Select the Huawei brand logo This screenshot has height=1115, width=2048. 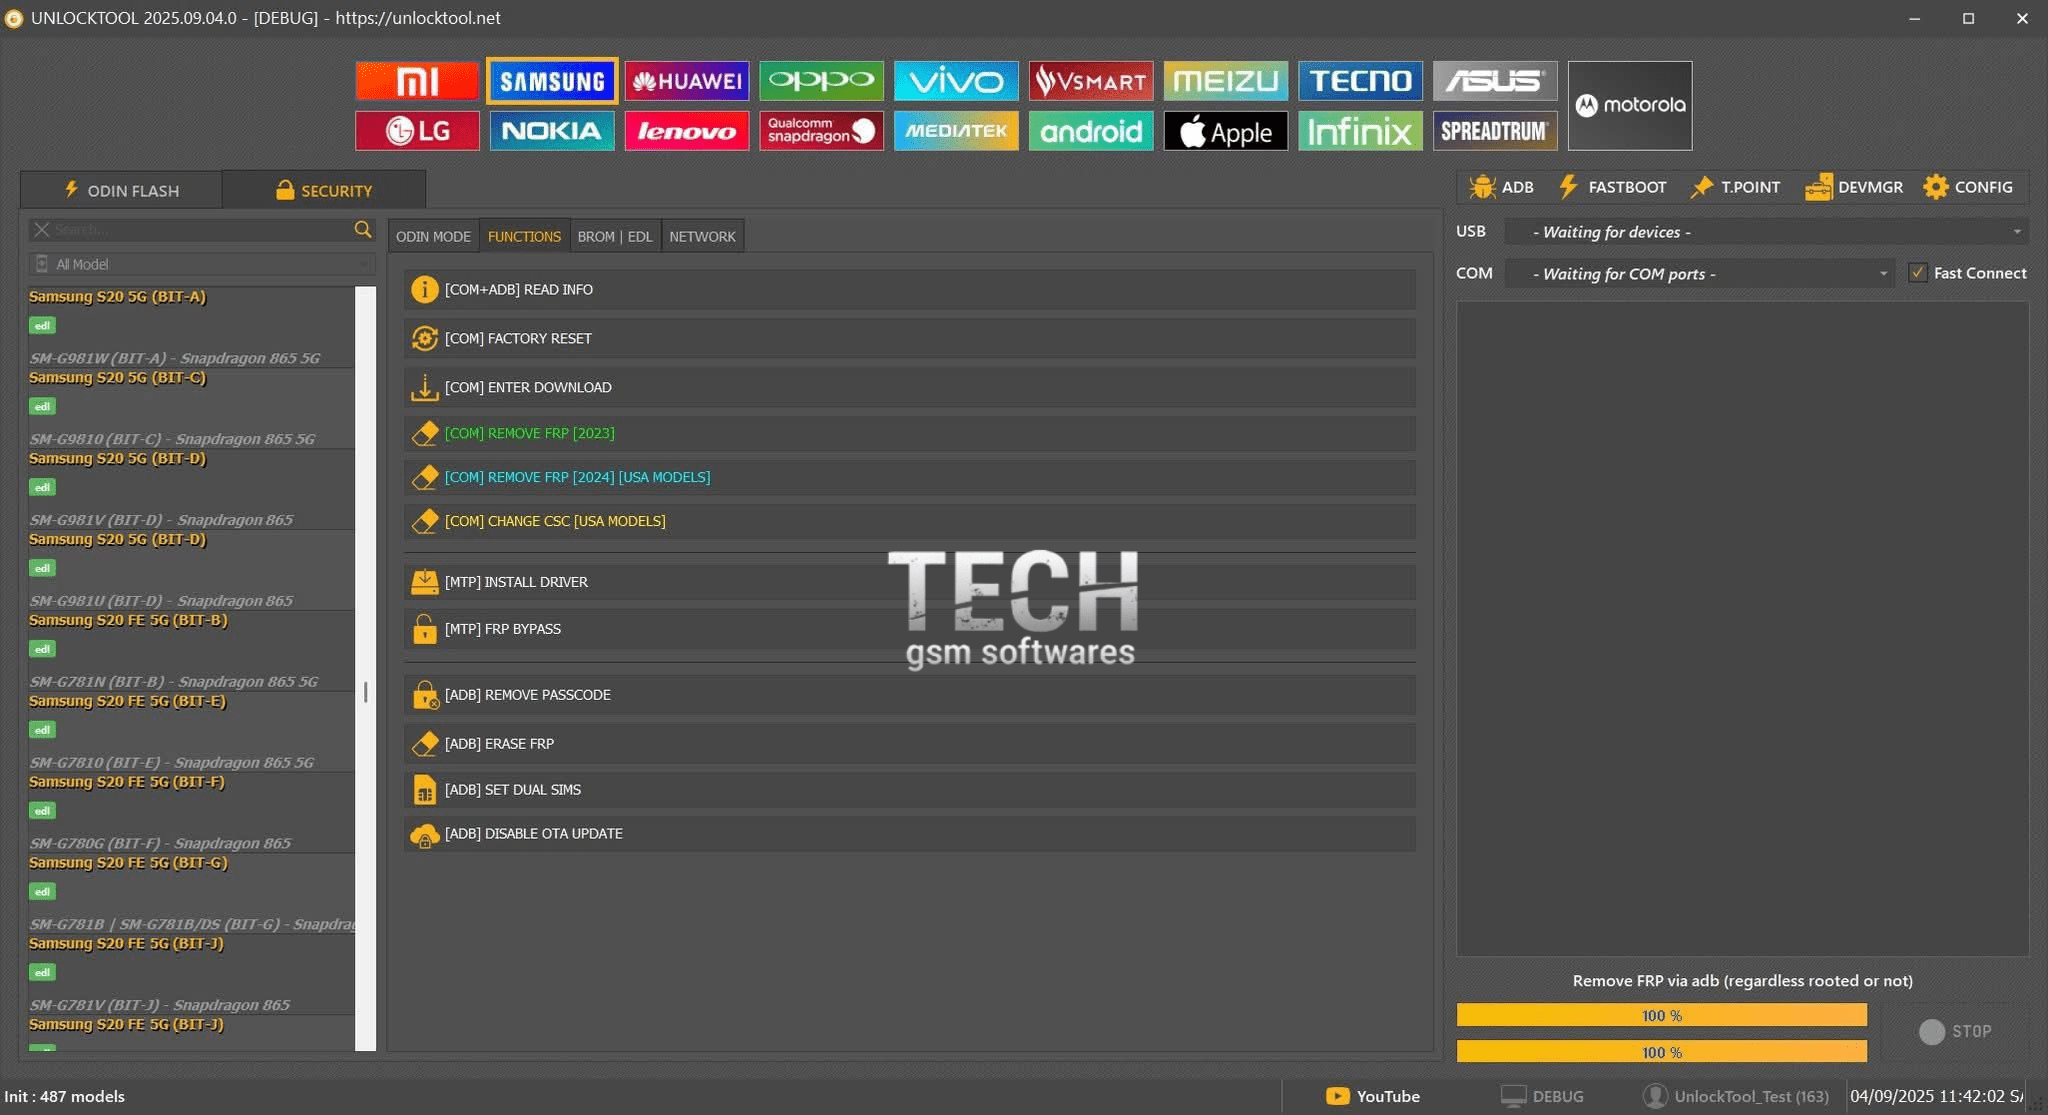click(687, 81)
